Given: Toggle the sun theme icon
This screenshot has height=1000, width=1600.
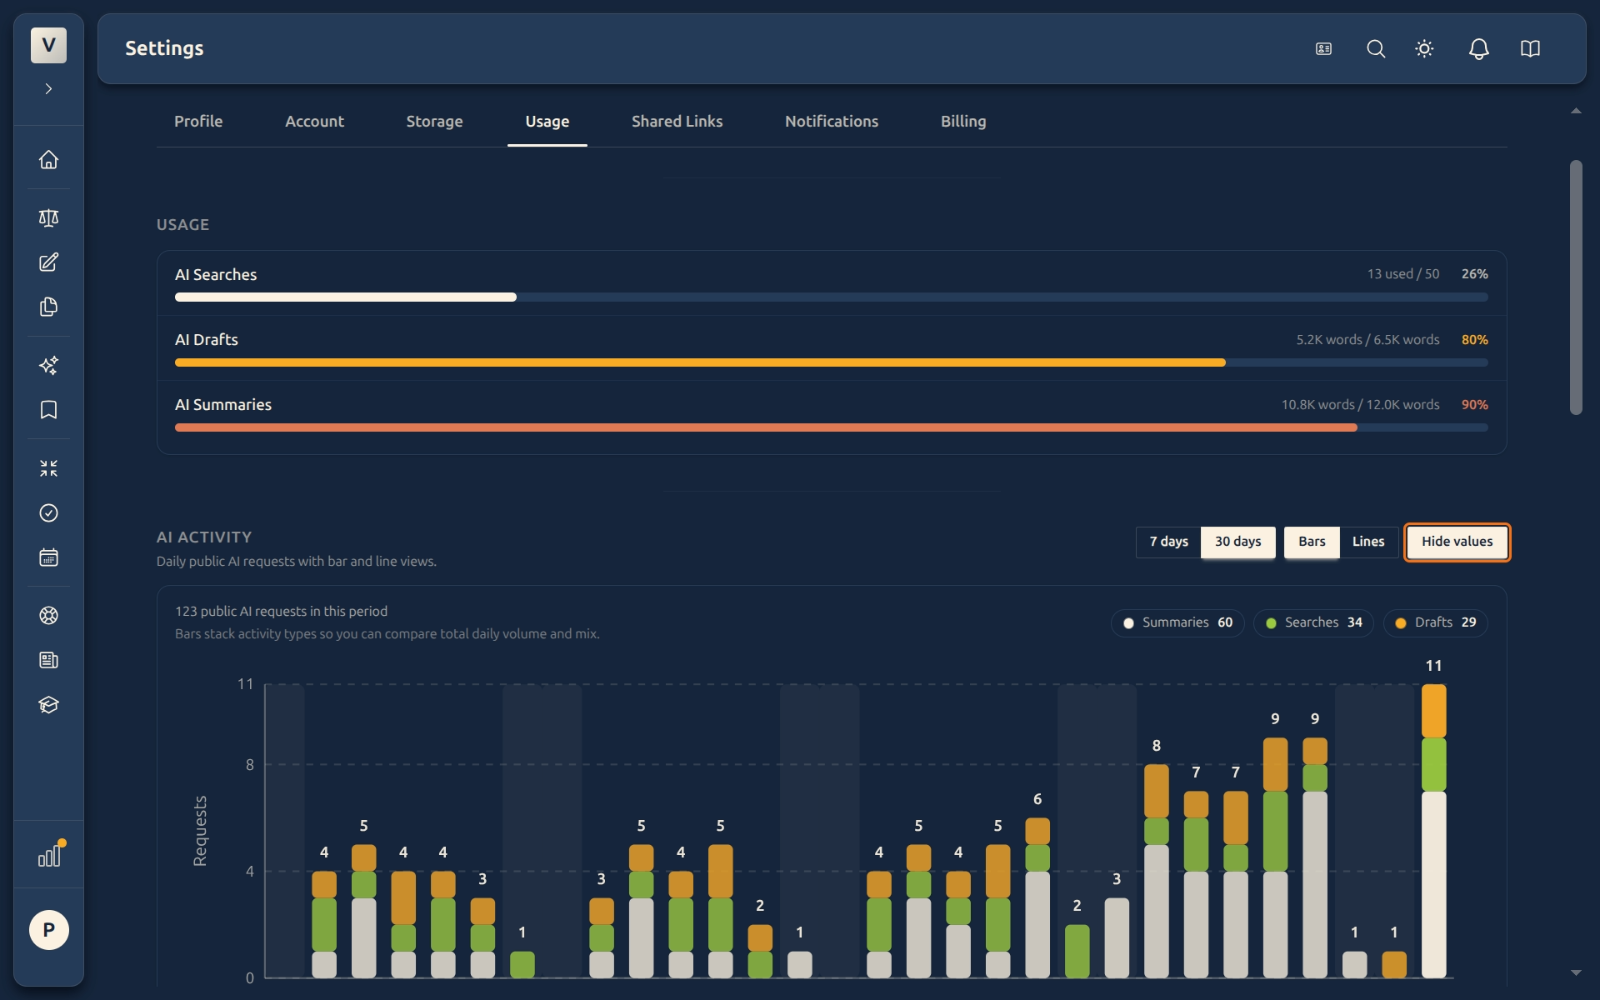Looking at the screenshot, I should pos(1425,49).
